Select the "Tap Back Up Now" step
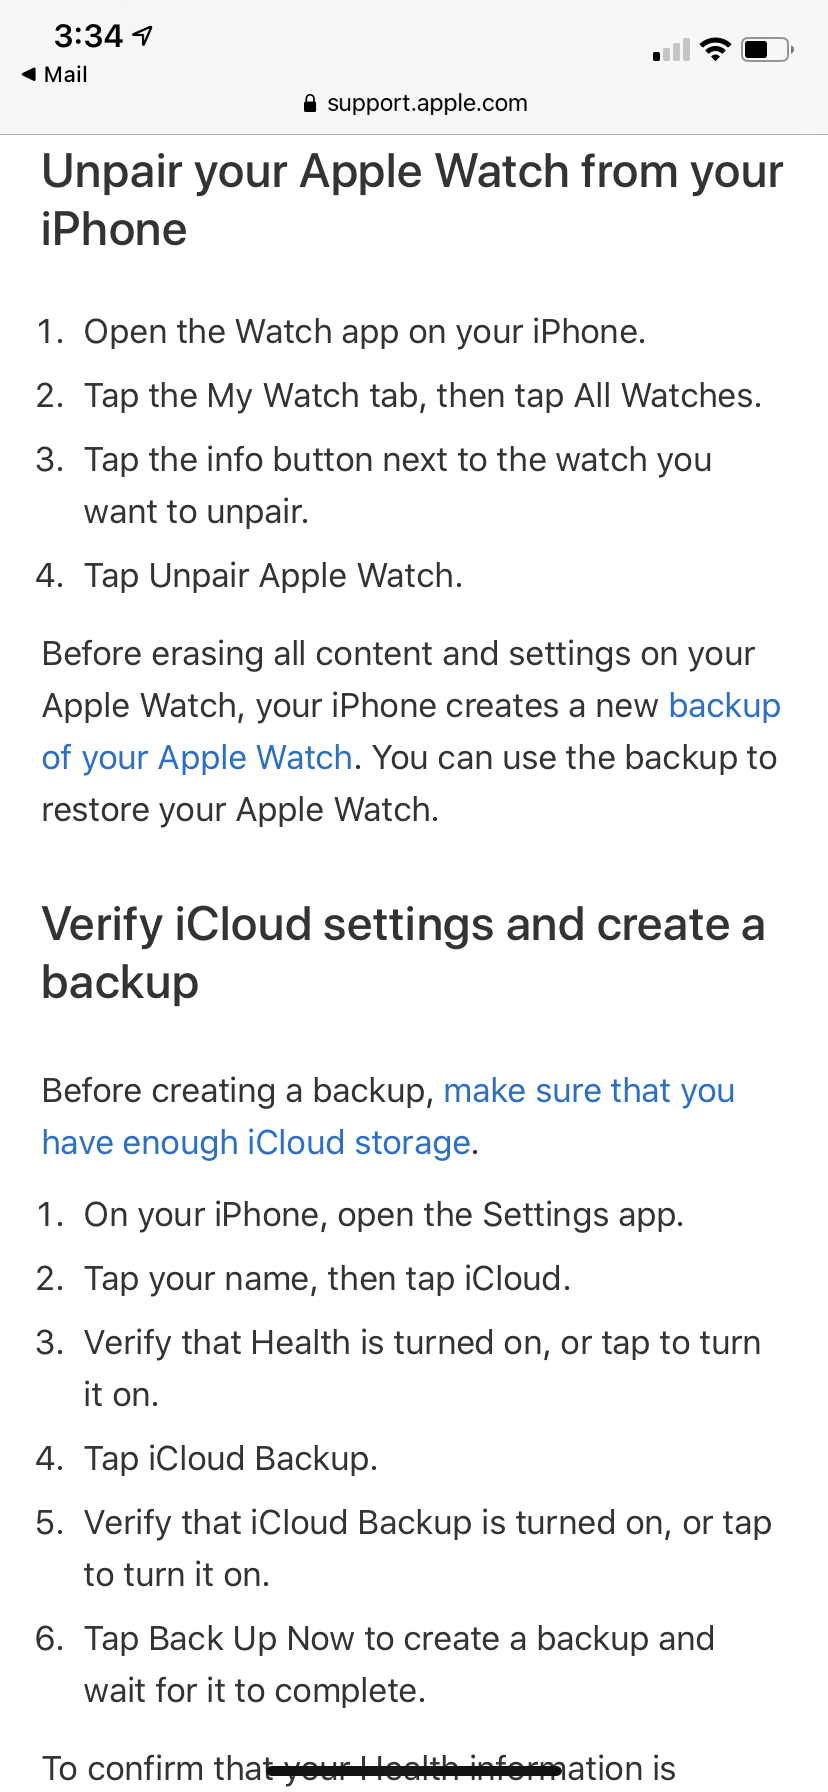Viewport: 828px width, 1792px height. click(398, 1639)
